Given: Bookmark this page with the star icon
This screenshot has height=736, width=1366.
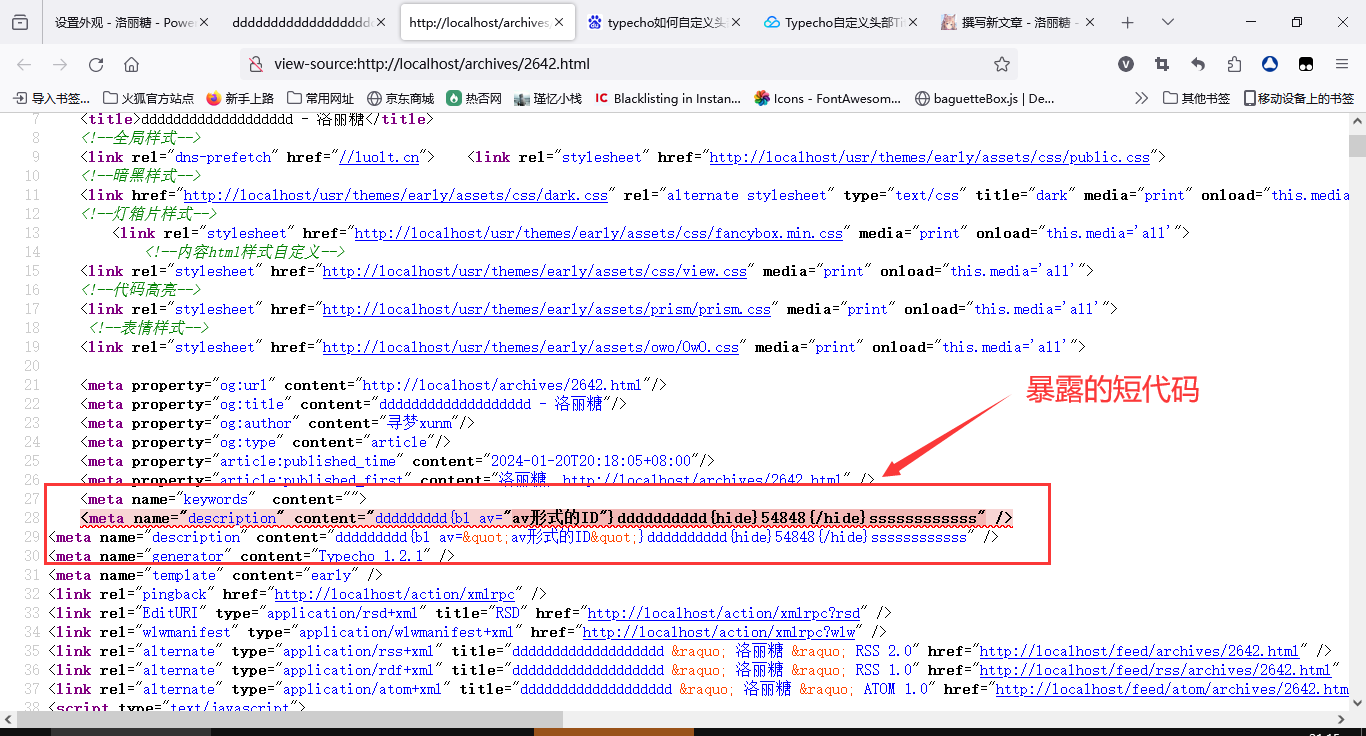Looking at the screenshot, I should pos(1001,64).
